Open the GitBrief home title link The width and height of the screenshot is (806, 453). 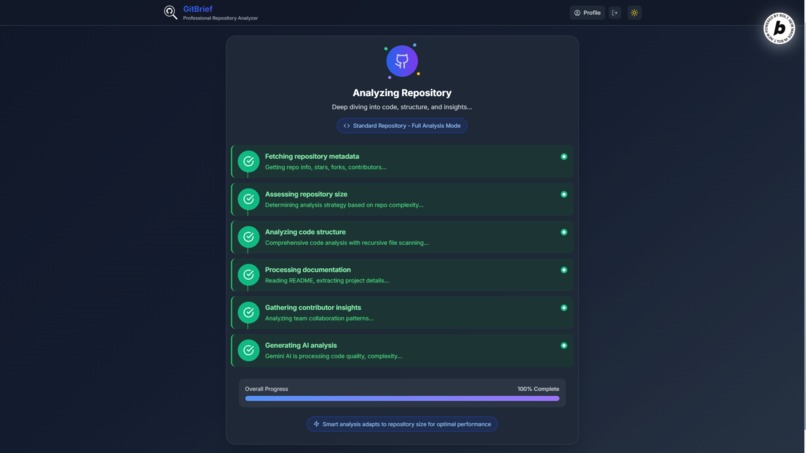[197, 9]
